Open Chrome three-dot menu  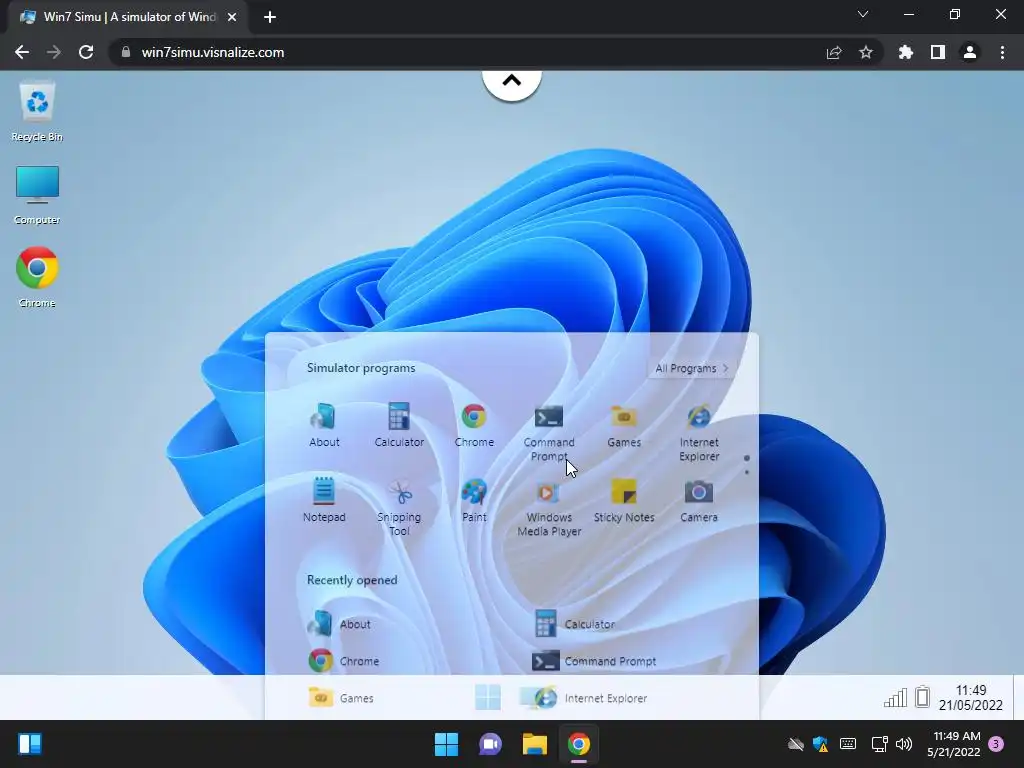tap(1002, 52)
